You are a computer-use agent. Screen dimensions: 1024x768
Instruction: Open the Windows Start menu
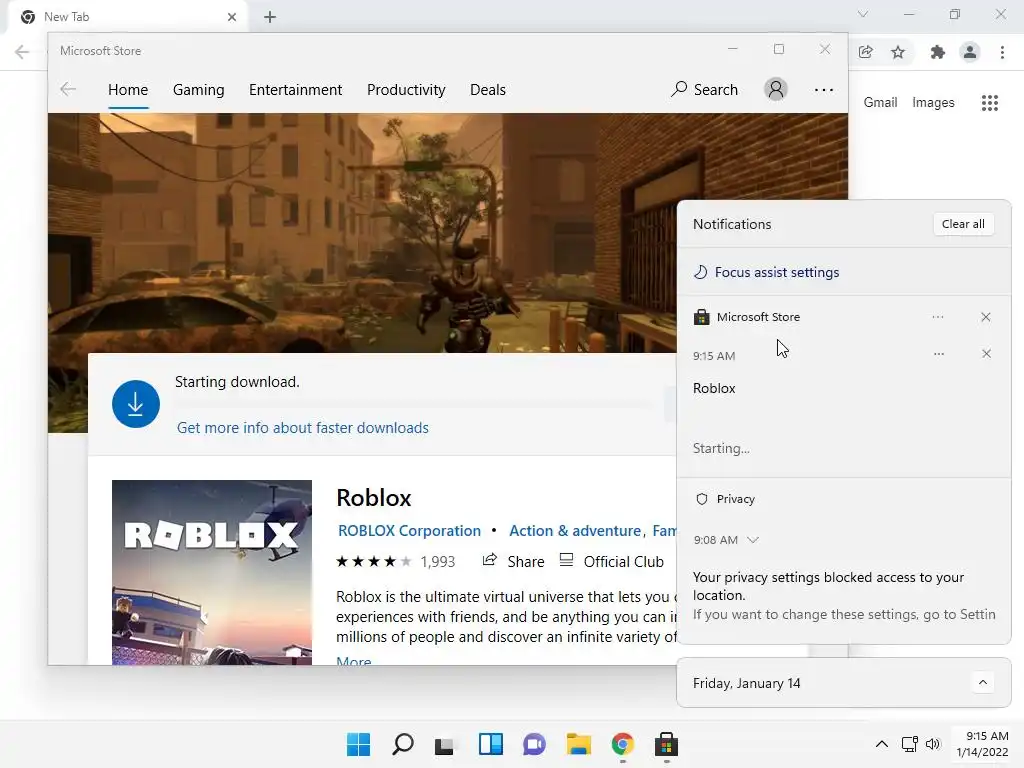[359, 744]
